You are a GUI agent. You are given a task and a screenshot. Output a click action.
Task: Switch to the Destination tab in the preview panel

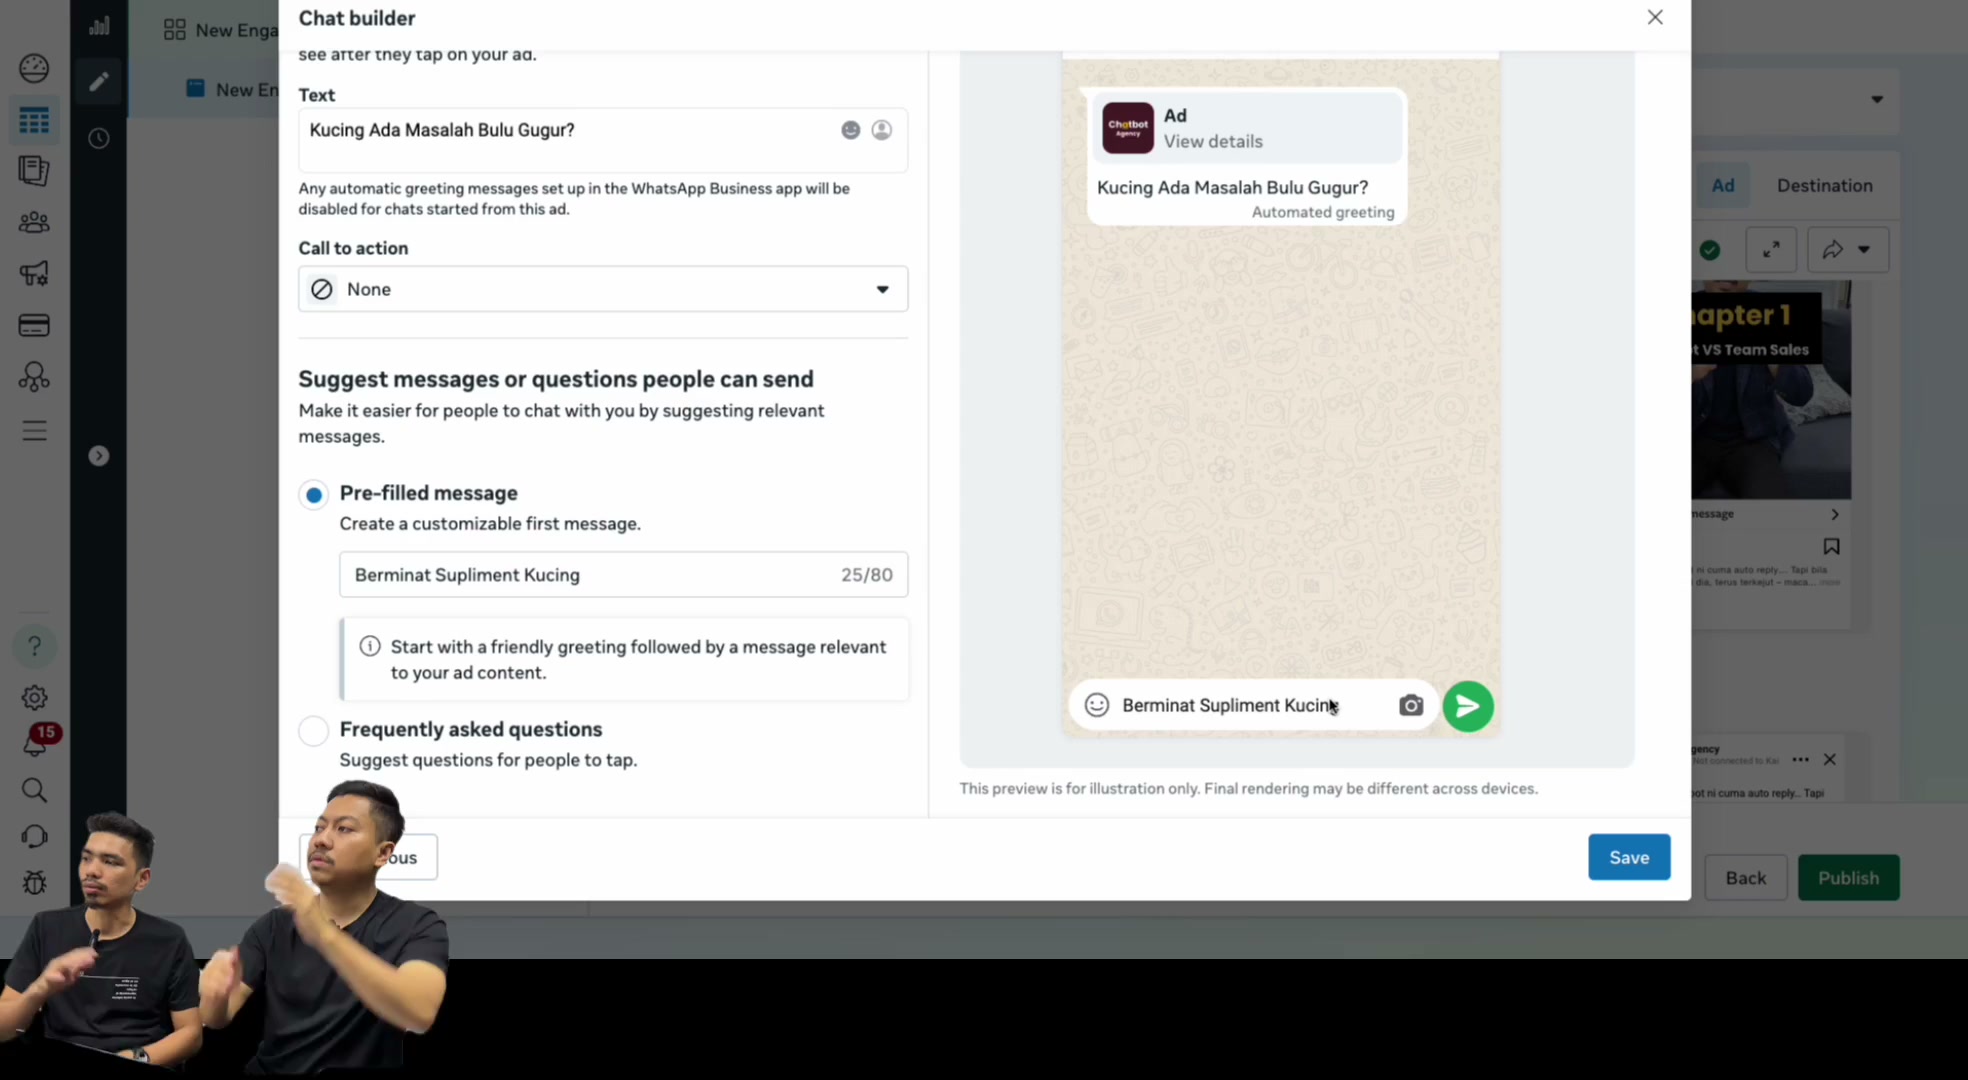(1824, 185)
